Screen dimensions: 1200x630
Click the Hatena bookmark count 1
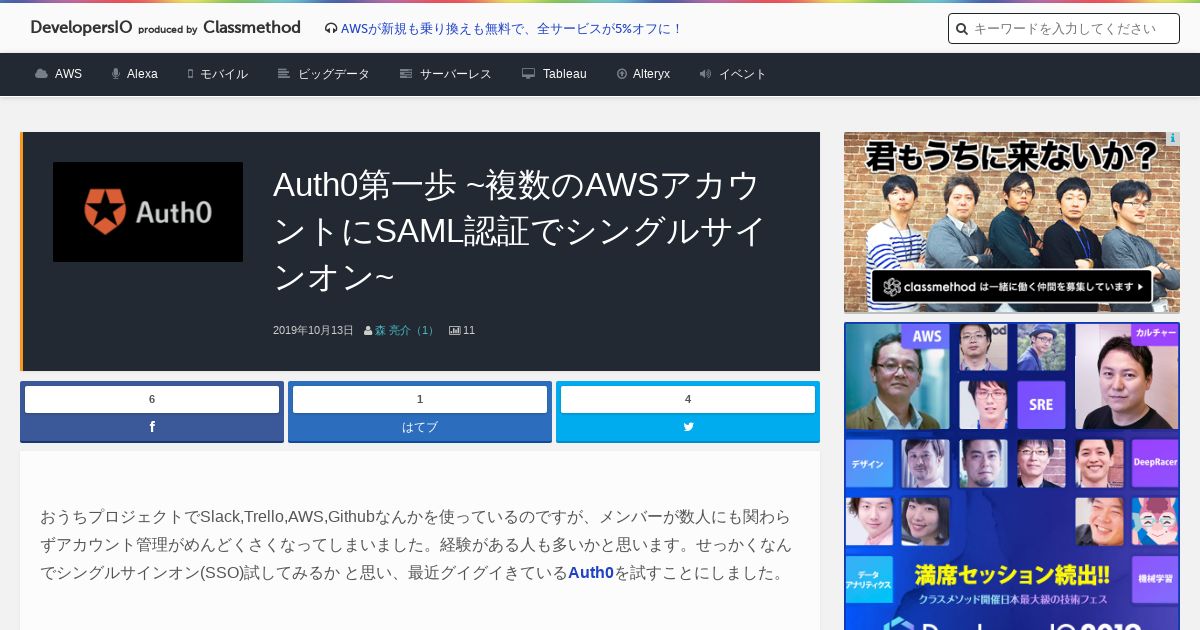420,399
